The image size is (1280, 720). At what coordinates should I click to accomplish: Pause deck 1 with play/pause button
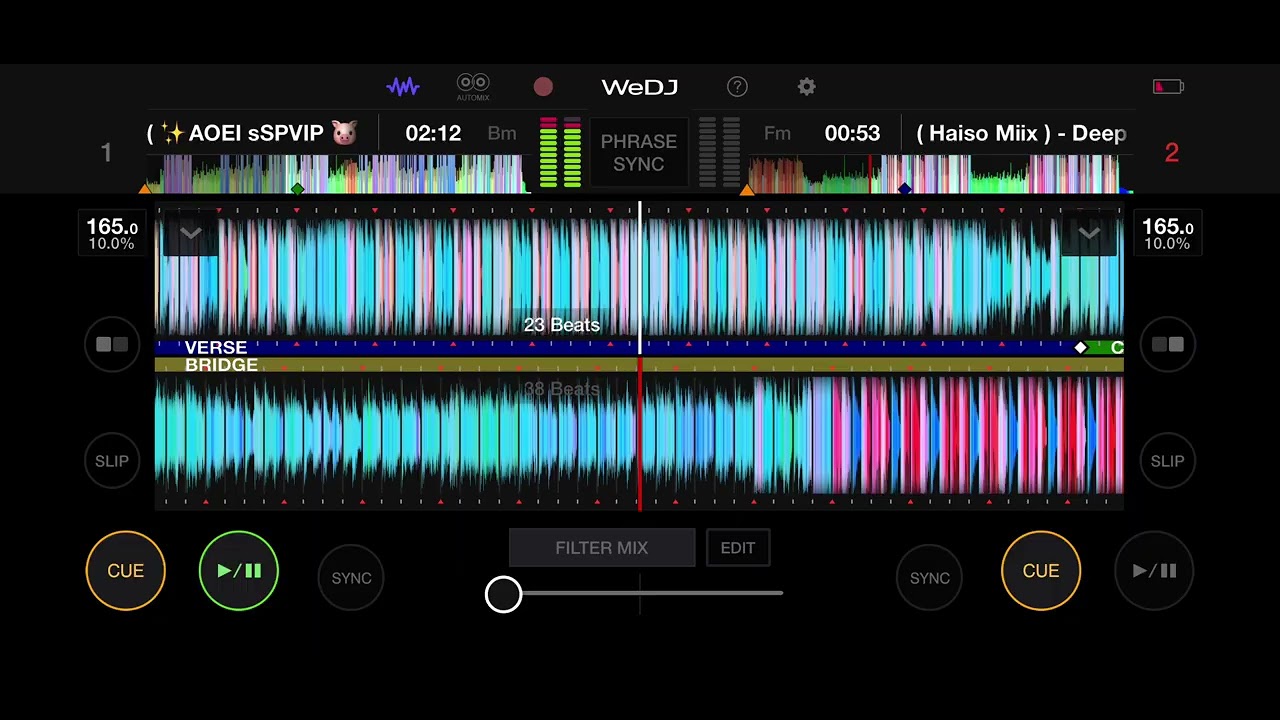click(239, 571)
